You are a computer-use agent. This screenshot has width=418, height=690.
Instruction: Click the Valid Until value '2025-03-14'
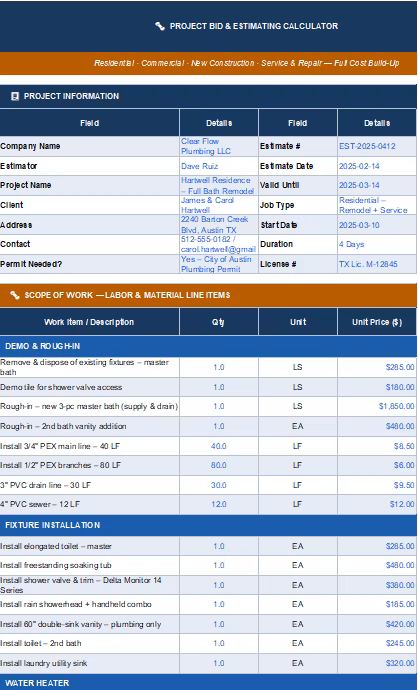pos(359,185)
